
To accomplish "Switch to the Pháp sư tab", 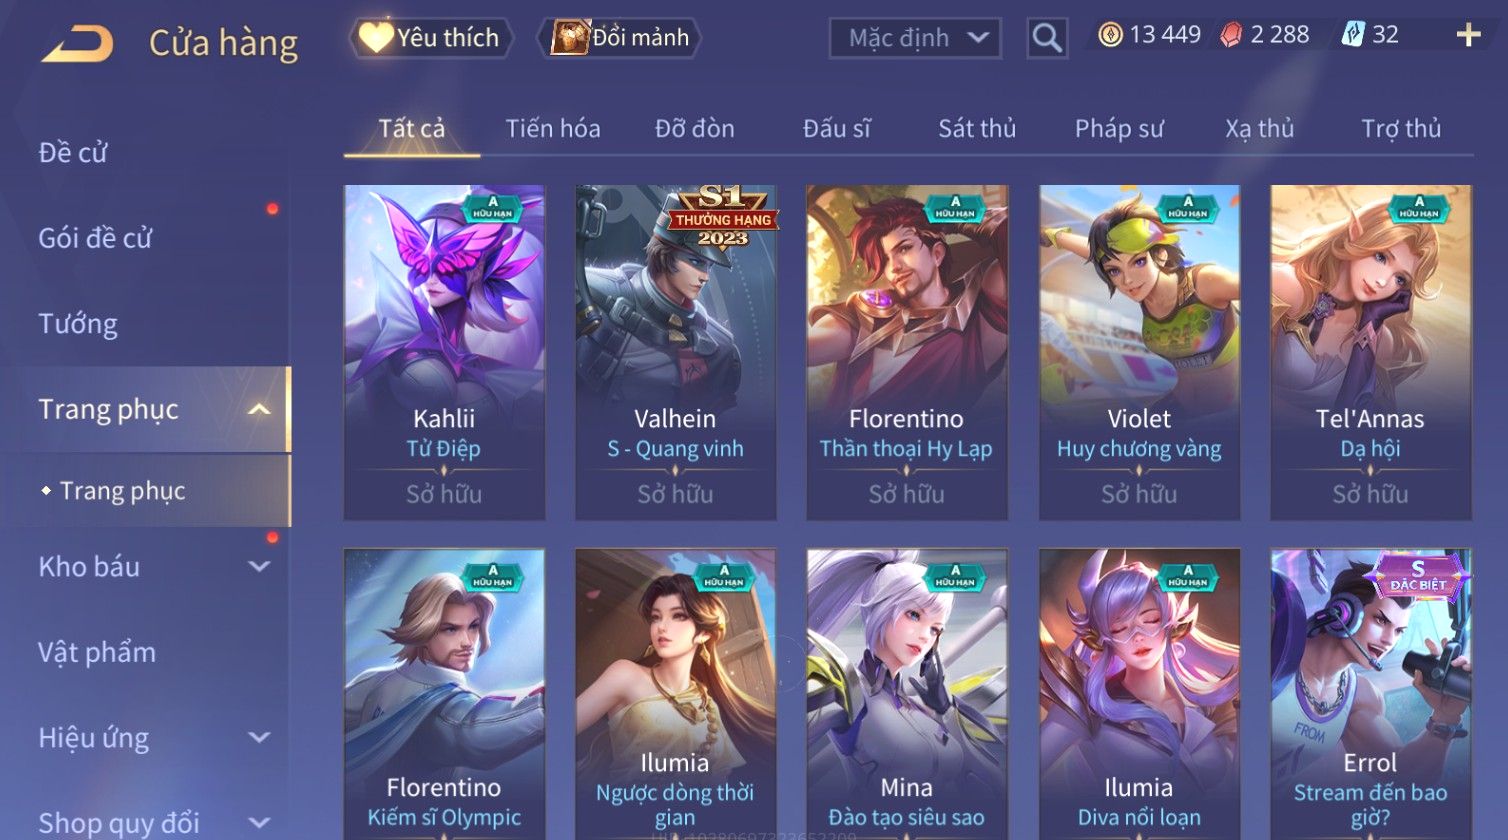I will click(x=1119, y=128).
